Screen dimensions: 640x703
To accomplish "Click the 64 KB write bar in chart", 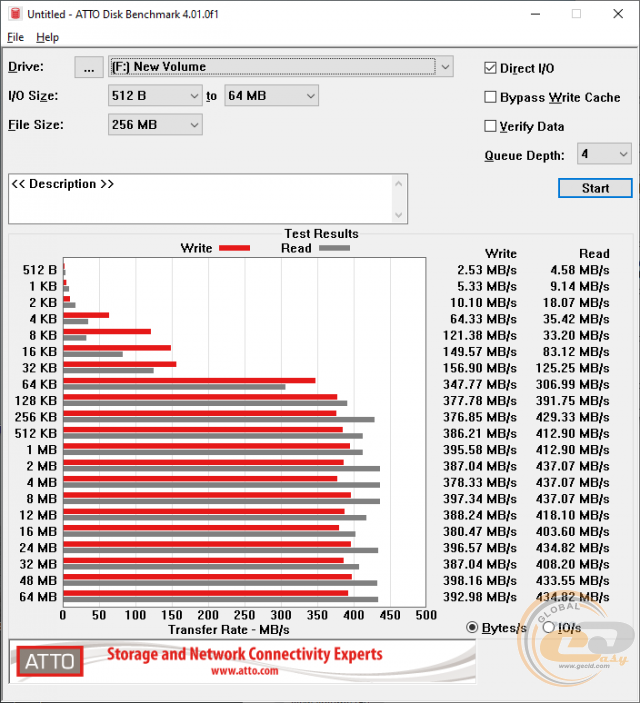I will click(189, 381).
